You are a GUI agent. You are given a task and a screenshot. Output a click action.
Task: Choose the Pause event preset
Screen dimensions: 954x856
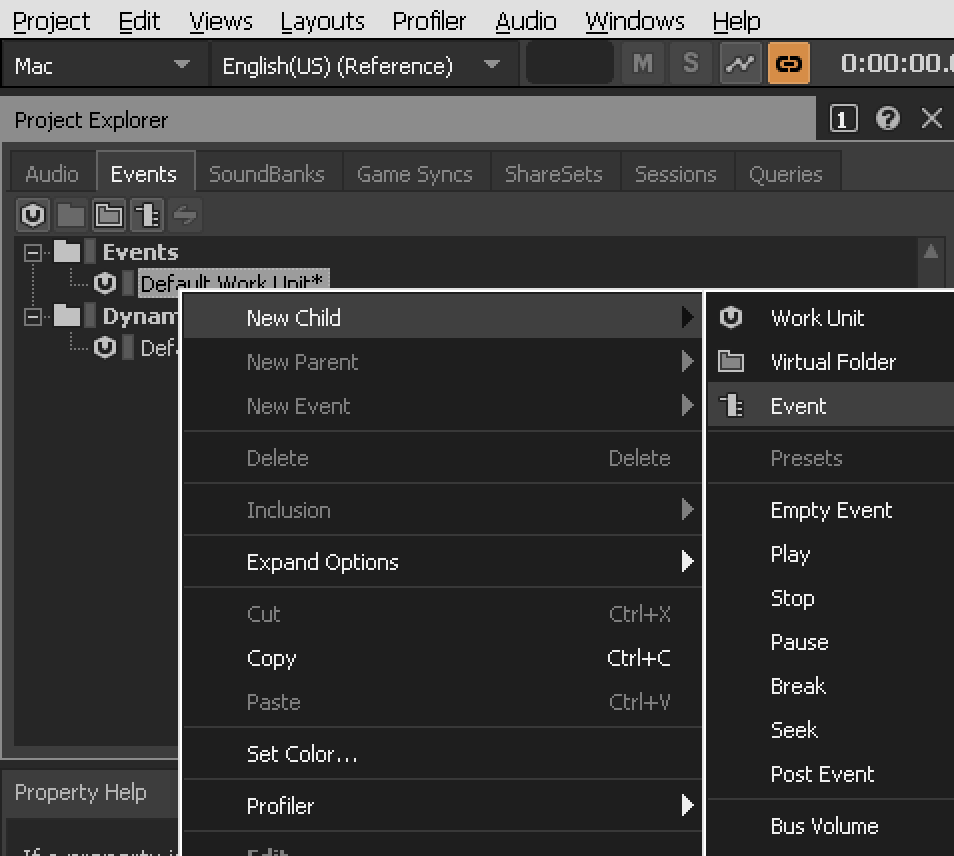point(830,642)
